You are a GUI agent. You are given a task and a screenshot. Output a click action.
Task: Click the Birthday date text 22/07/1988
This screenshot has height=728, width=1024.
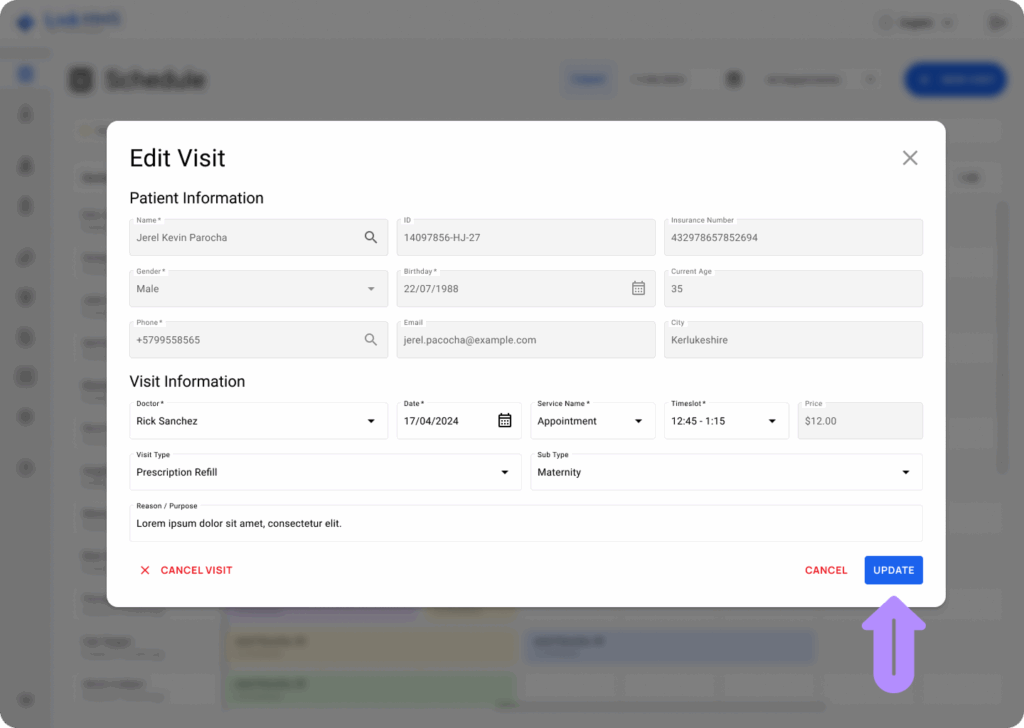(x=431, y=289)
